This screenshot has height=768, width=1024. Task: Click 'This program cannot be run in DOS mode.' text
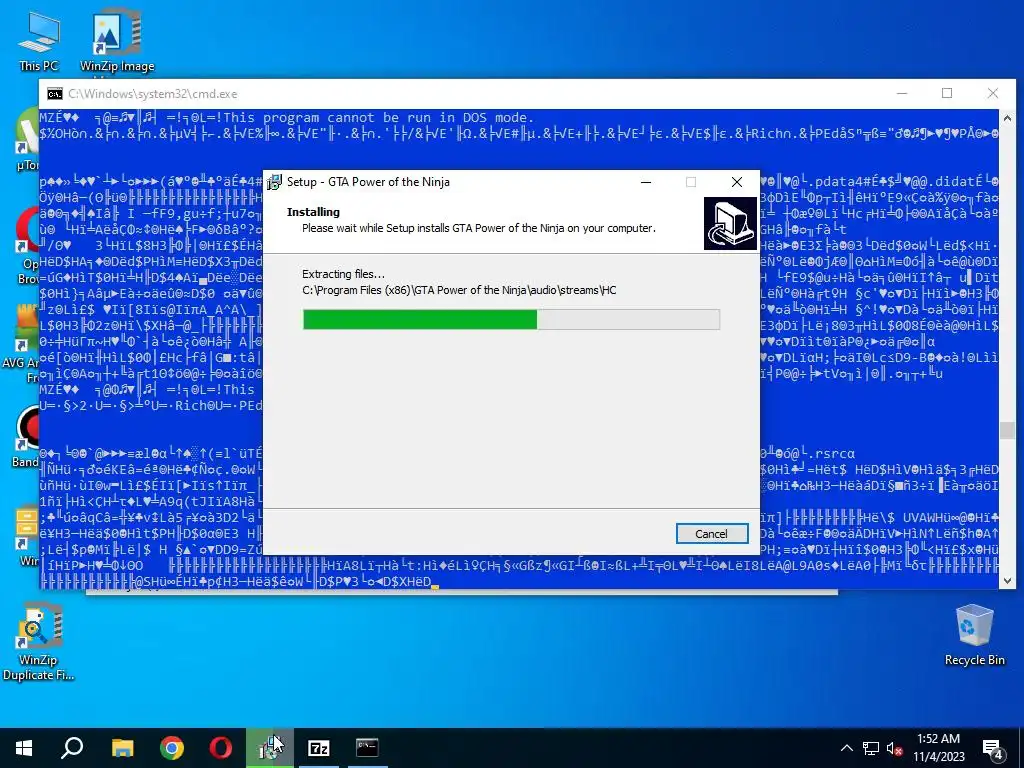click(x=379, y=118)
